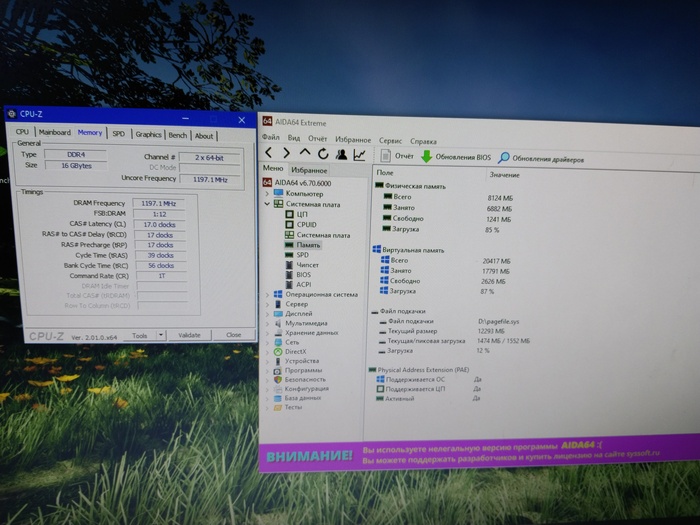Collapse the Системная плата tree node

coord(267,204)
